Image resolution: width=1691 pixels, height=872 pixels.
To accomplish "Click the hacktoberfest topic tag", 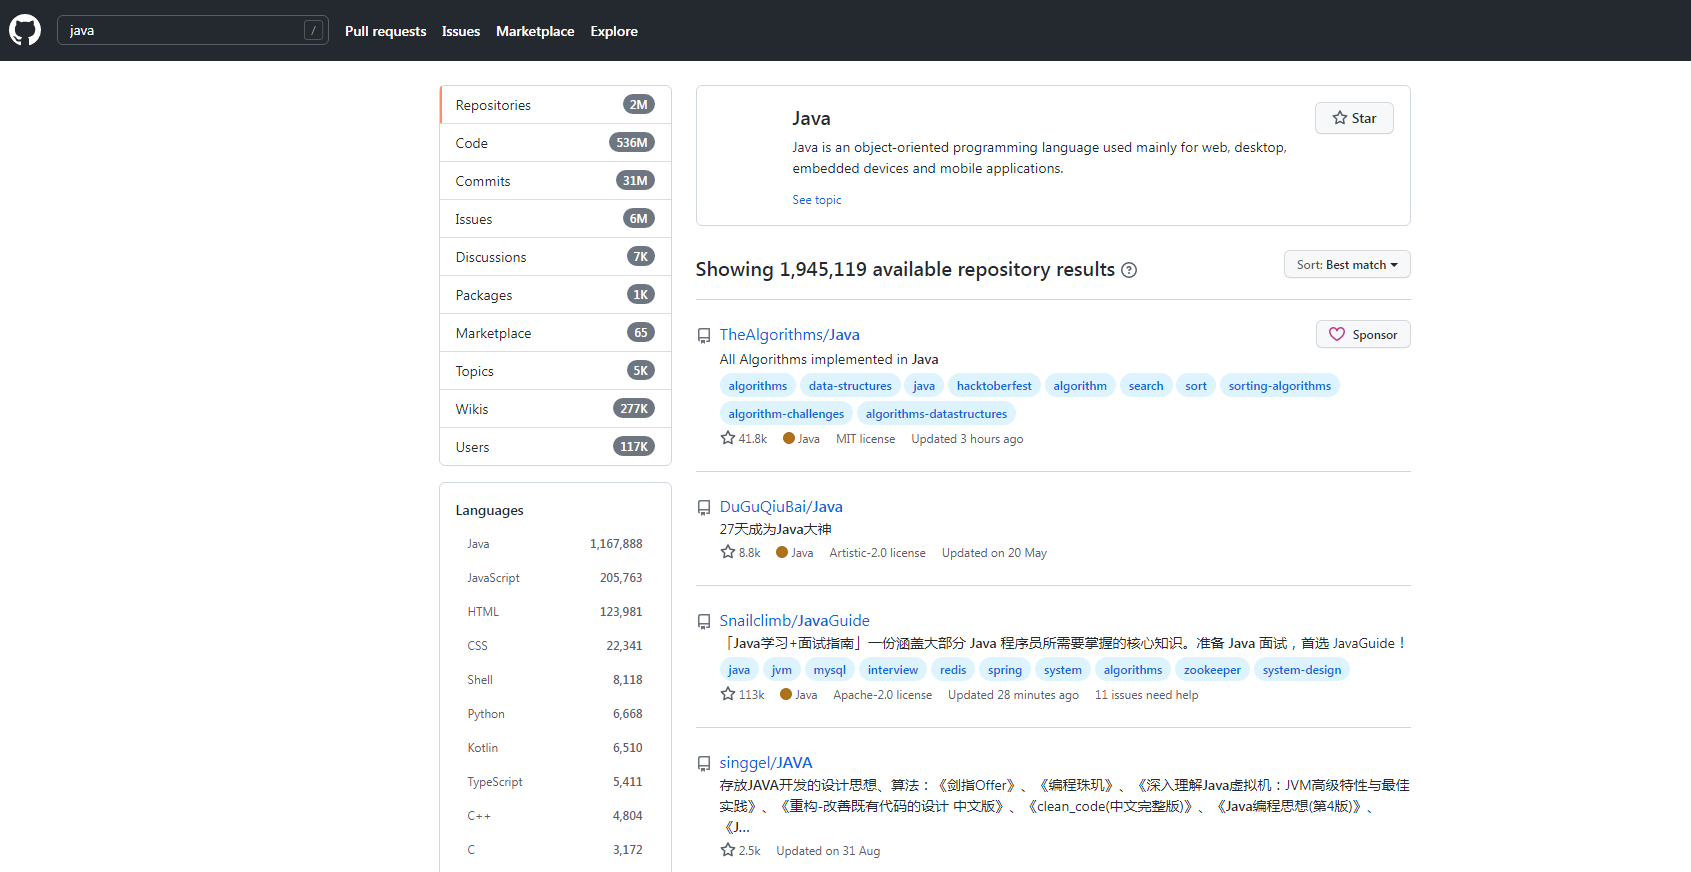I will point(994,386).
